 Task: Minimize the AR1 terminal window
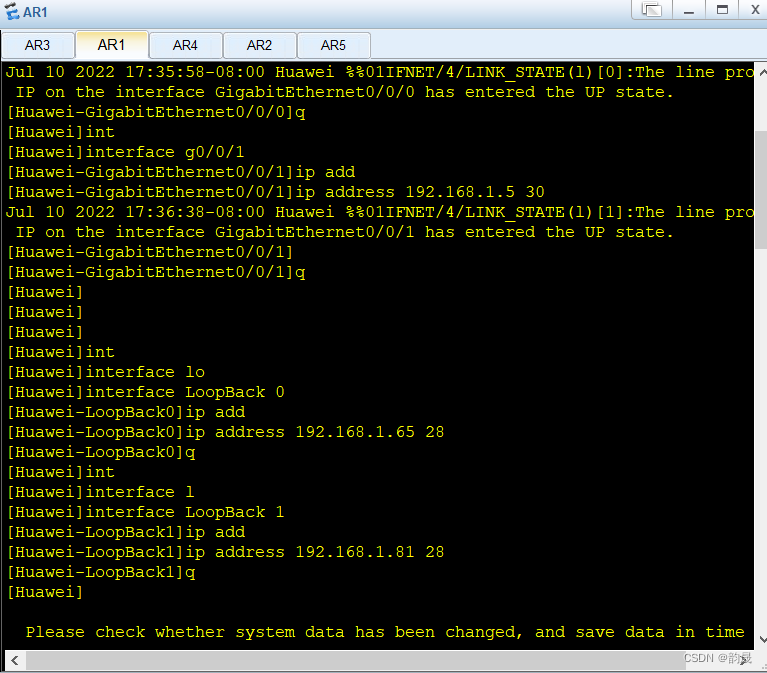(687, 10)
